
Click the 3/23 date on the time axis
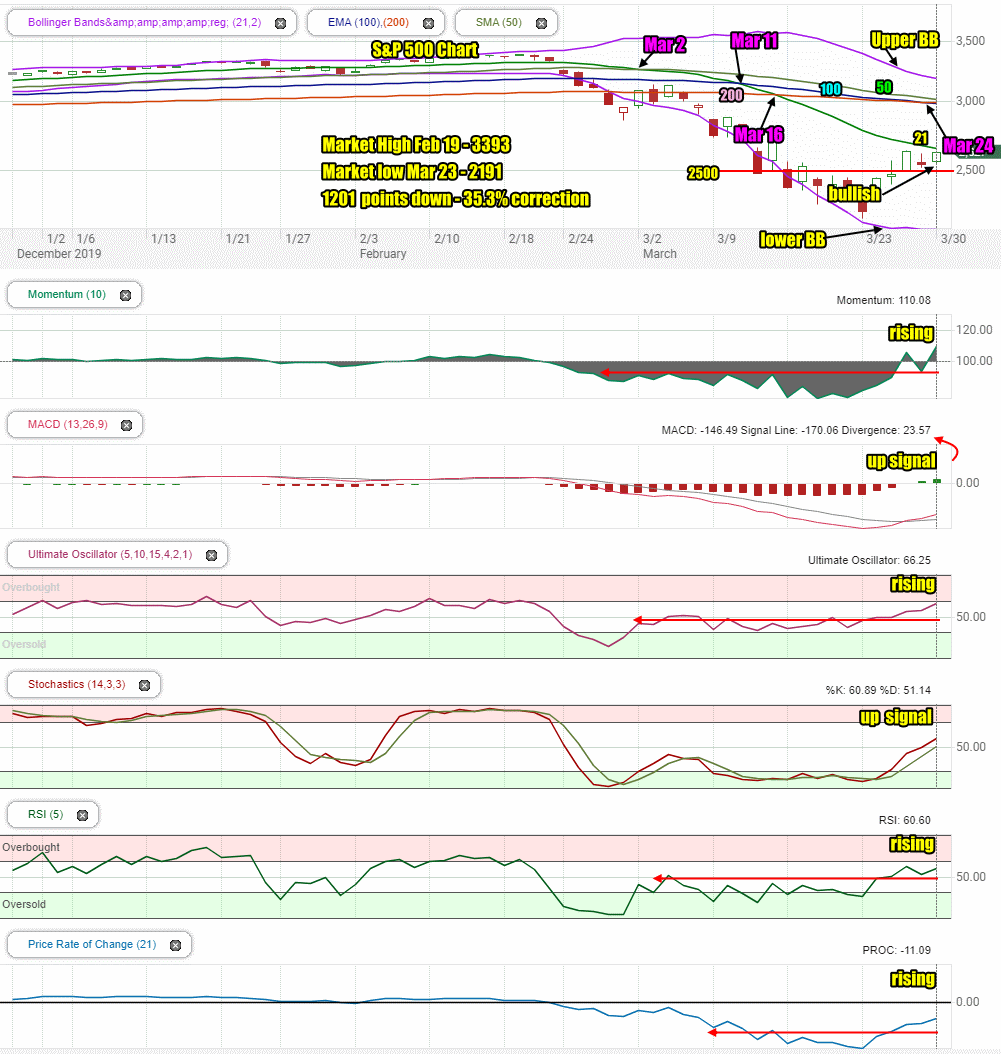(x=879, y=239)
